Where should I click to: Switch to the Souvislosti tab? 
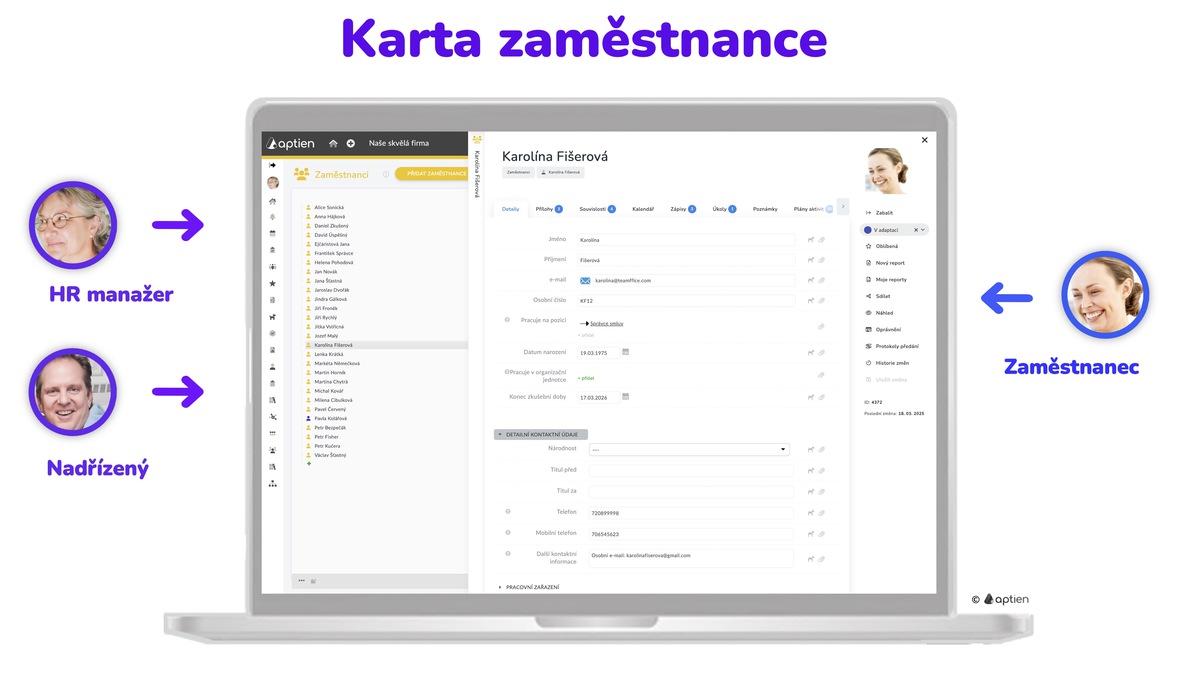point(597,209)
